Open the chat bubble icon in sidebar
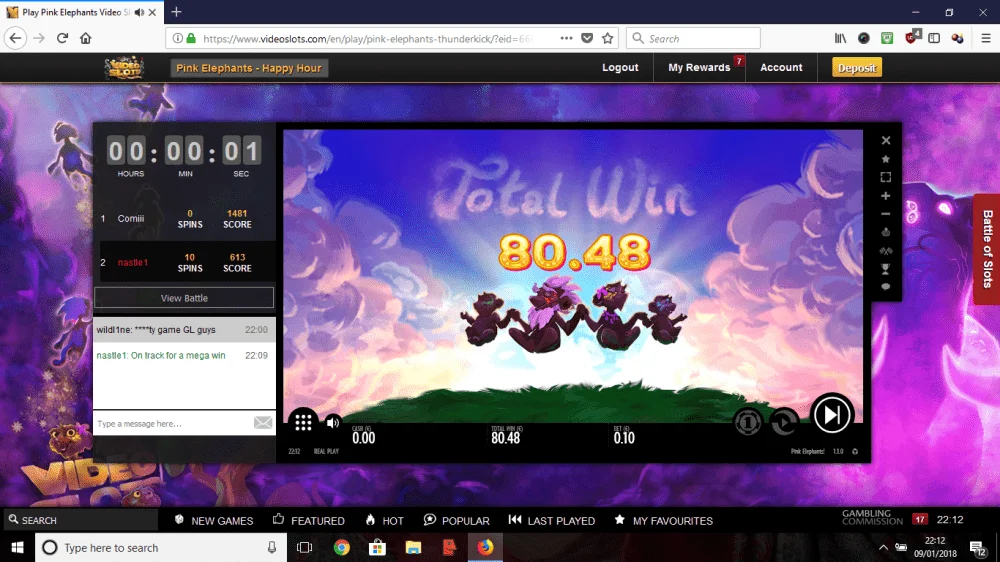Screen dimensions: 1000x562 [886, 287]
